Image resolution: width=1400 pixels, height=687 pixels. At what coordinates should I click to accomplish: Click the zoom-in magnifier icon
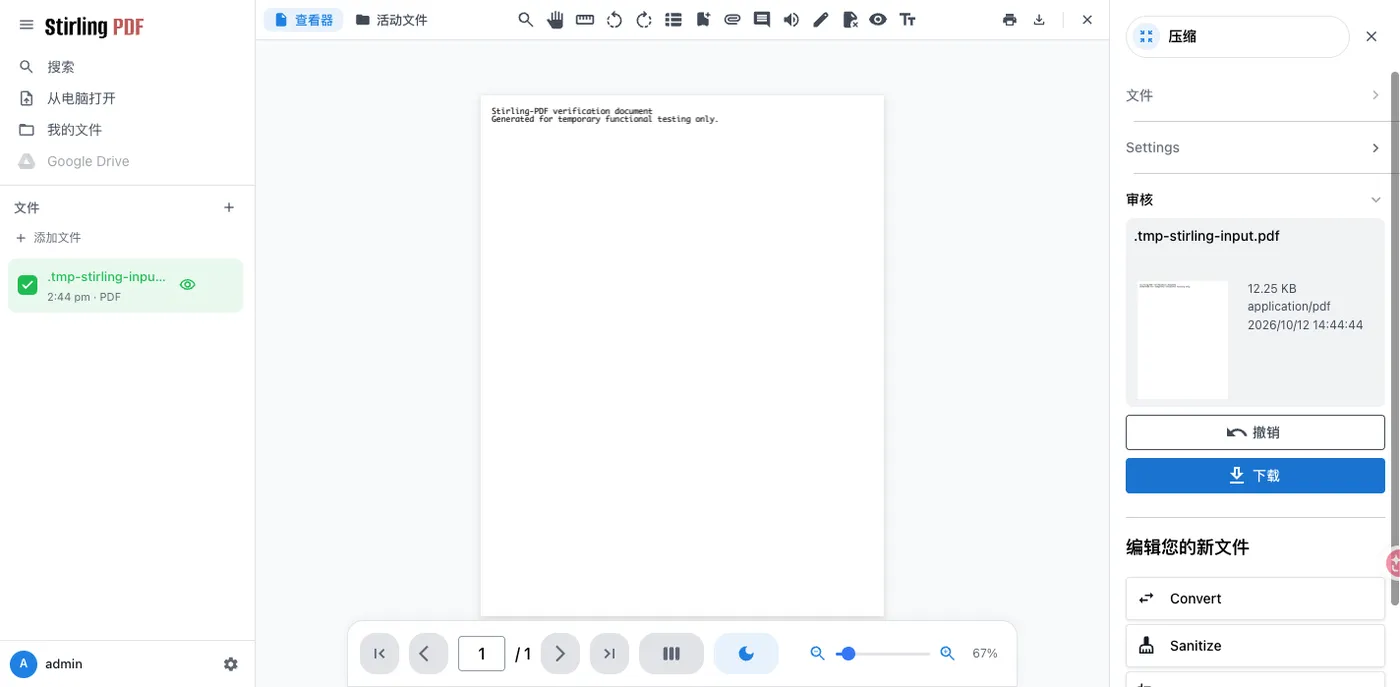click(948, 654)
